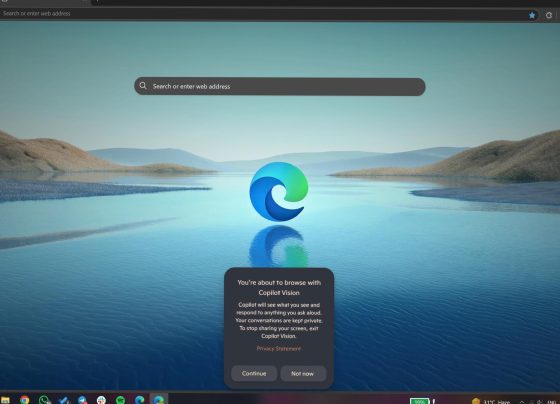Screen dimensions: 560x404
Task: Open WhatsApp from the taskbar
Action: tap(44, 400)
